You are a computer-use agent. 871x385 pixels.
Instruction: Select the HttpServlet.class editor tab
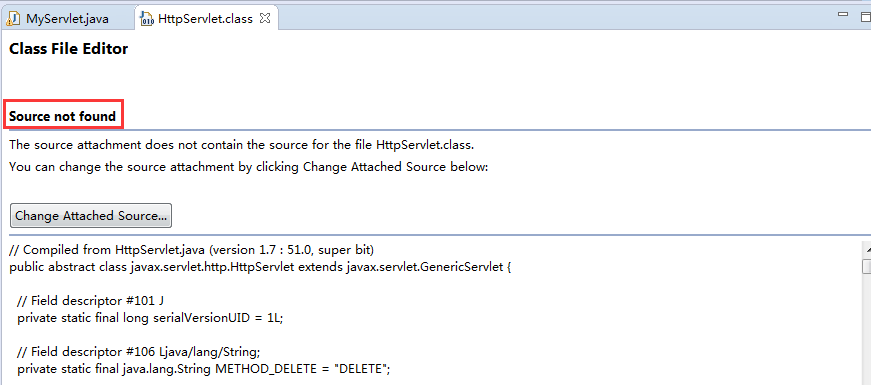coord(205,19)
